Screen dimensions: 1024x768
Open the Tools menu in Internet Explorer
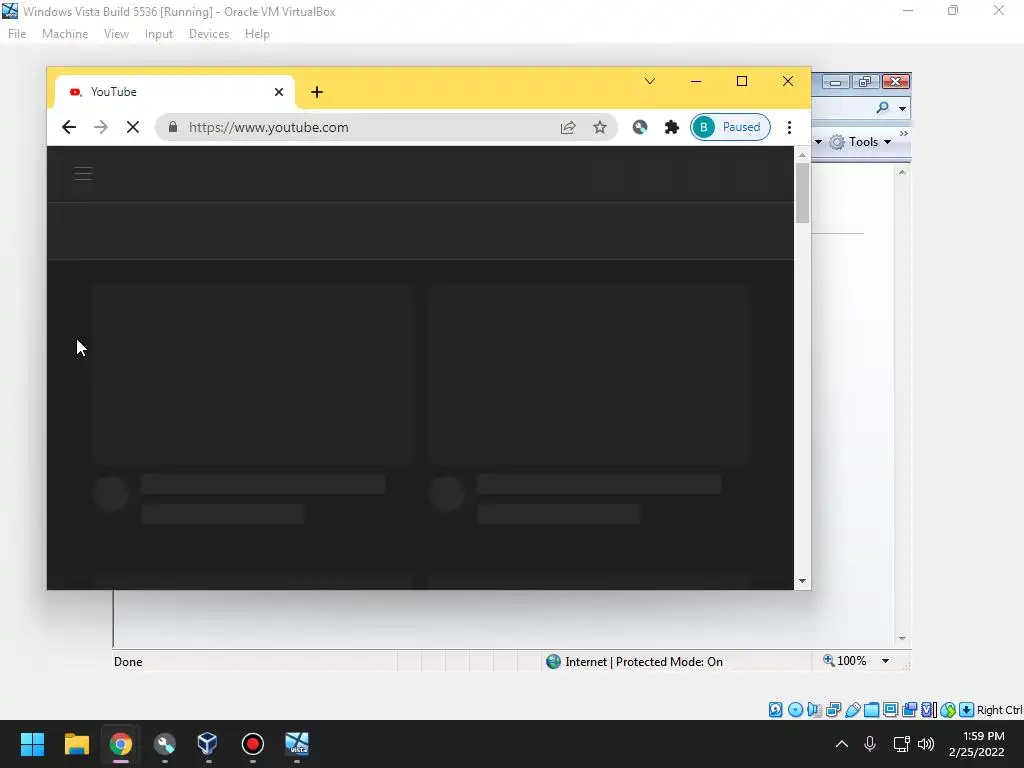point(860,142)
